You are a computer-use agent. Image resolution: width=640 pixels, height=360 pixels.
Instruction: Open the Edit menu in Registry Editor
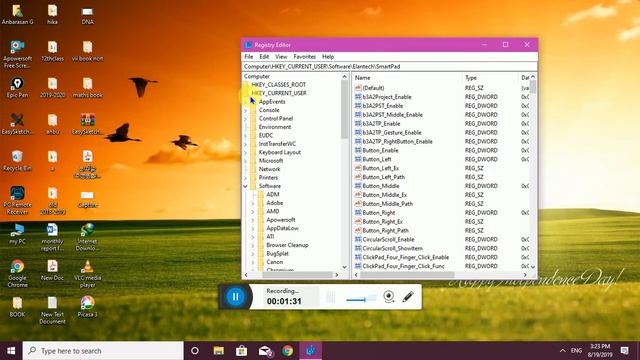coord(264,57)
